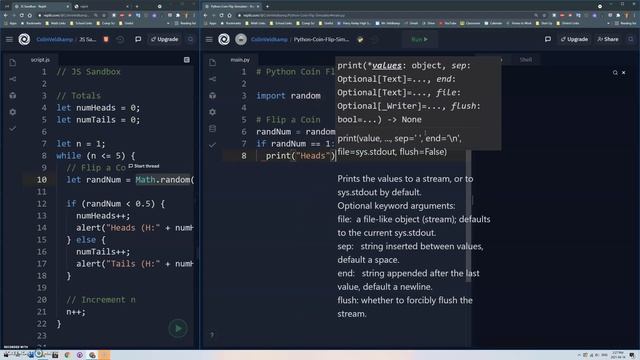Viewport: 640px width, 360px height.
Task: Open search icon at far right of Python header
Action: (x=631, y=40)
